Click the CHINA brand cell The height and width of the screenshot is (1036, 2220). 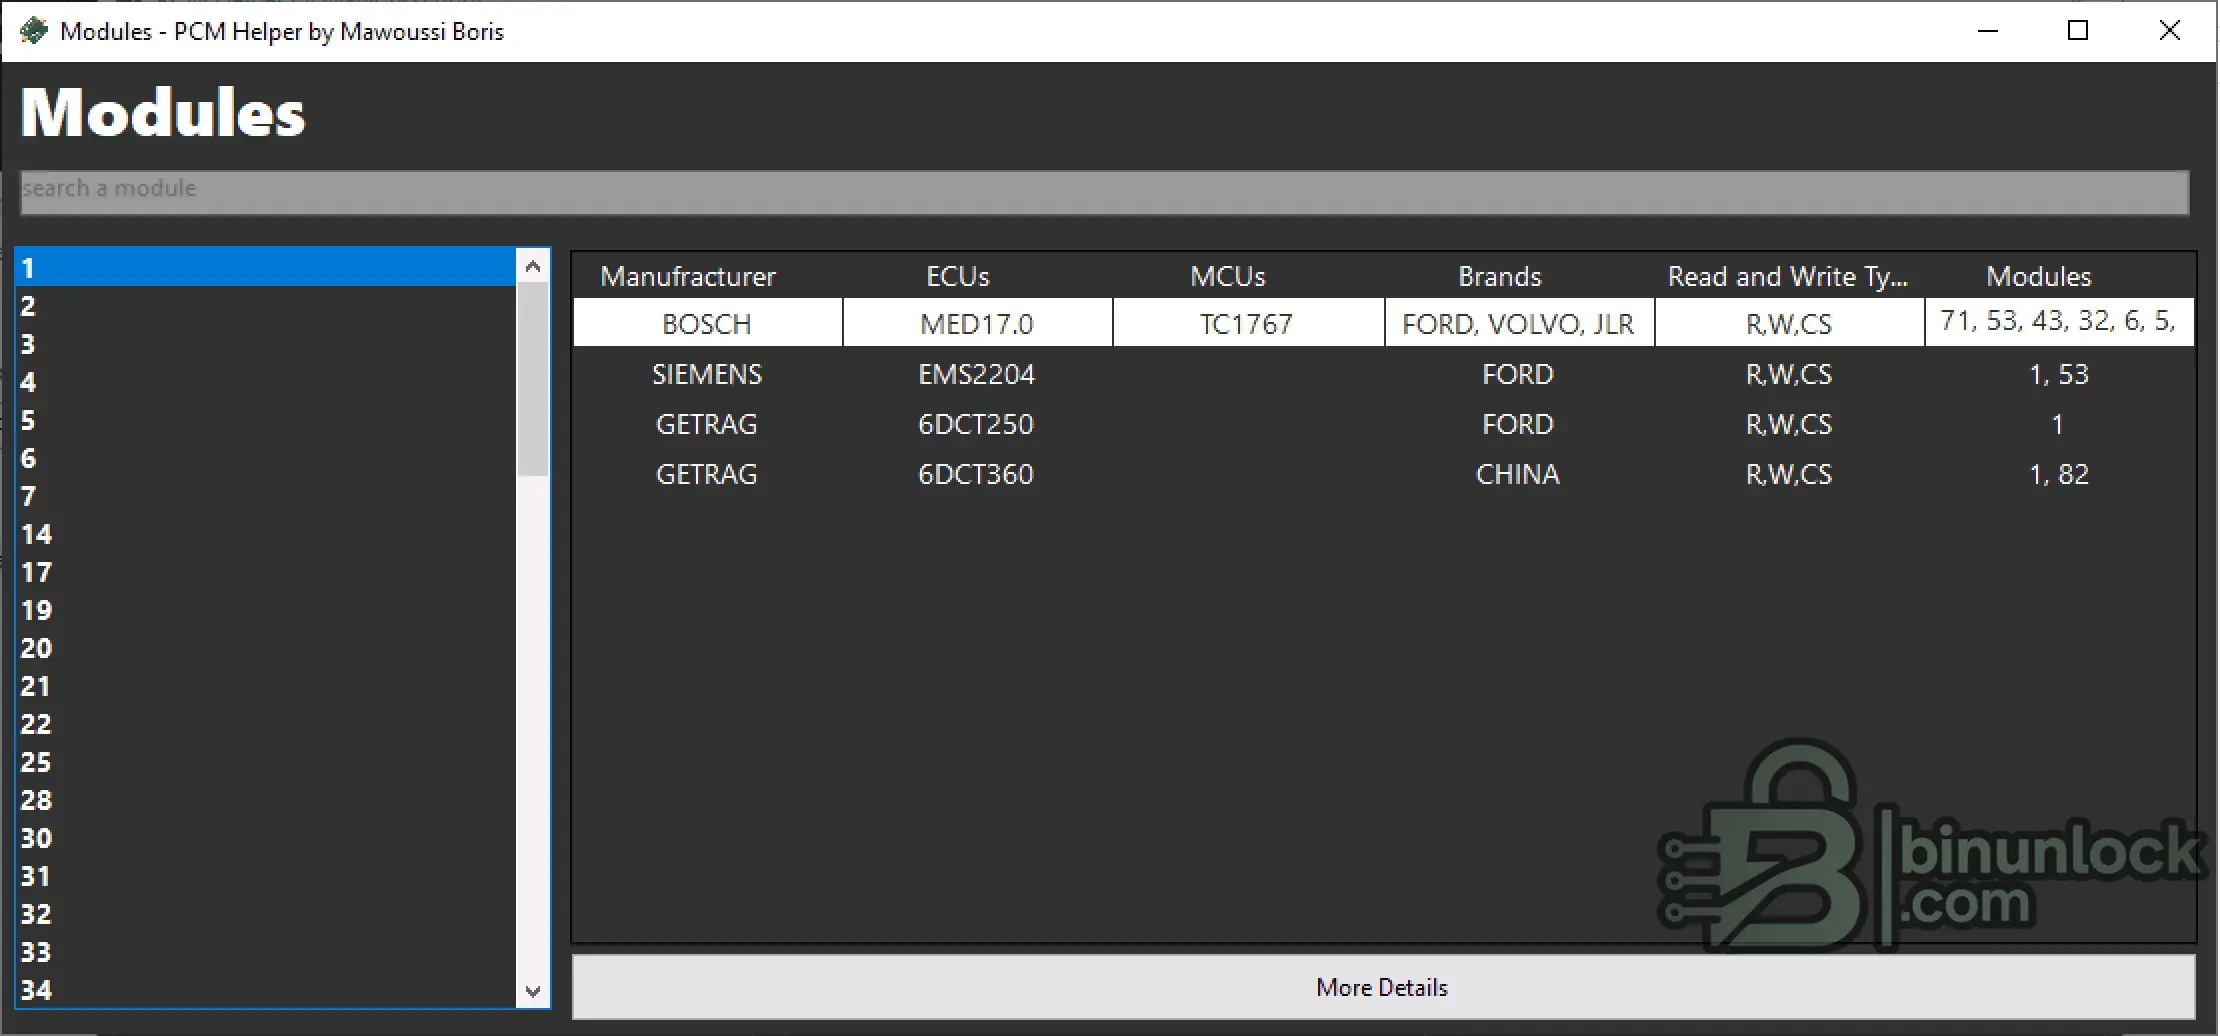[x=1518, y=474]
